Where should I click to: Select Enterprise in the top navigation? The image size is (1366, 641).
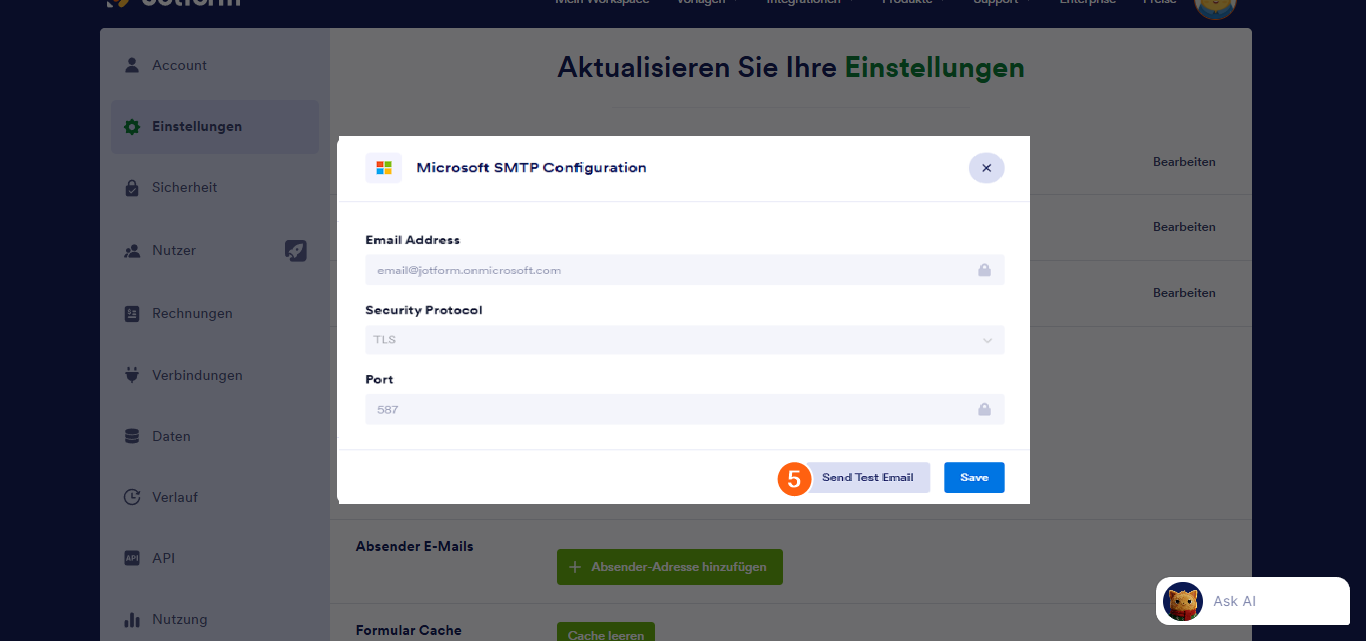[1087, 3]
